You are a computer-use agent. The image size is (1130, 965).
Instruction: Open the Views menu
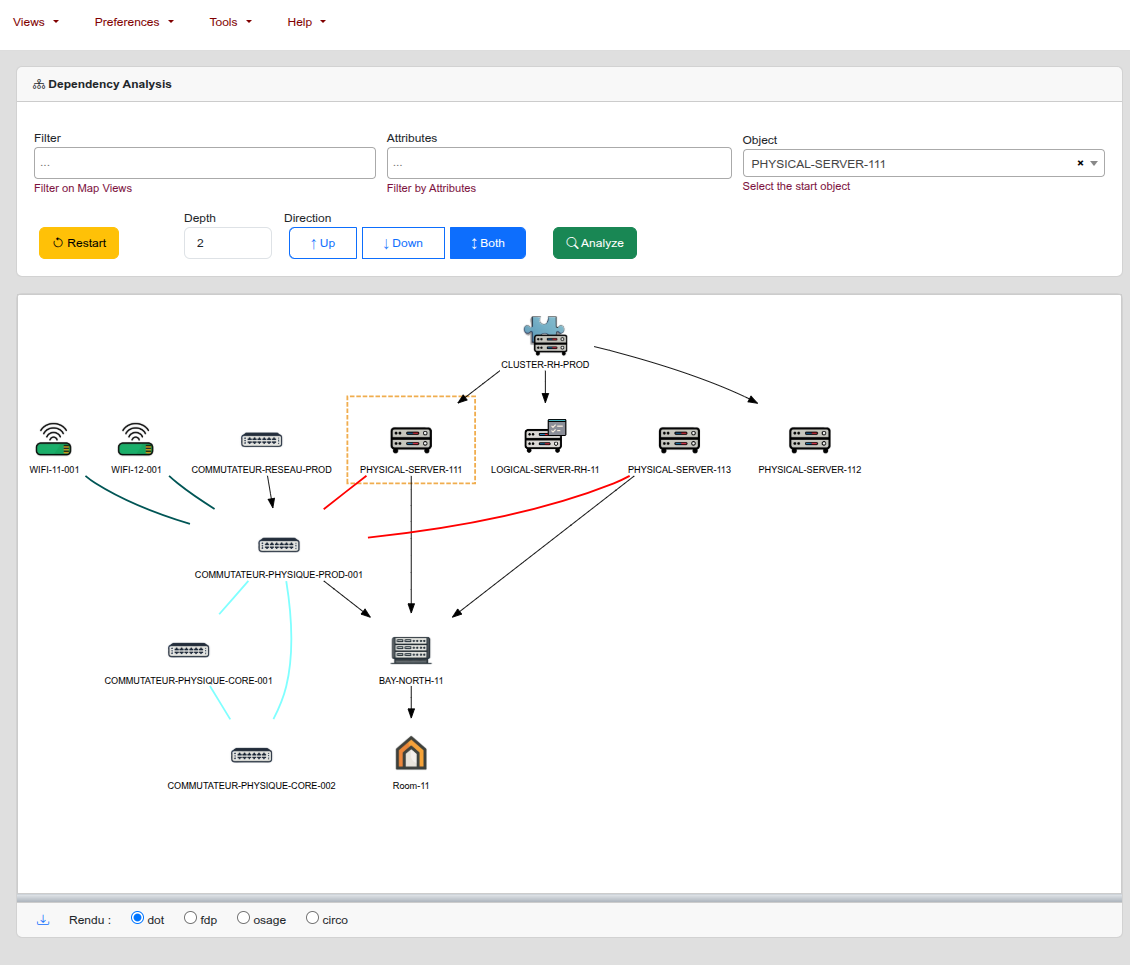pyautogui.click(x=35, y=22)
